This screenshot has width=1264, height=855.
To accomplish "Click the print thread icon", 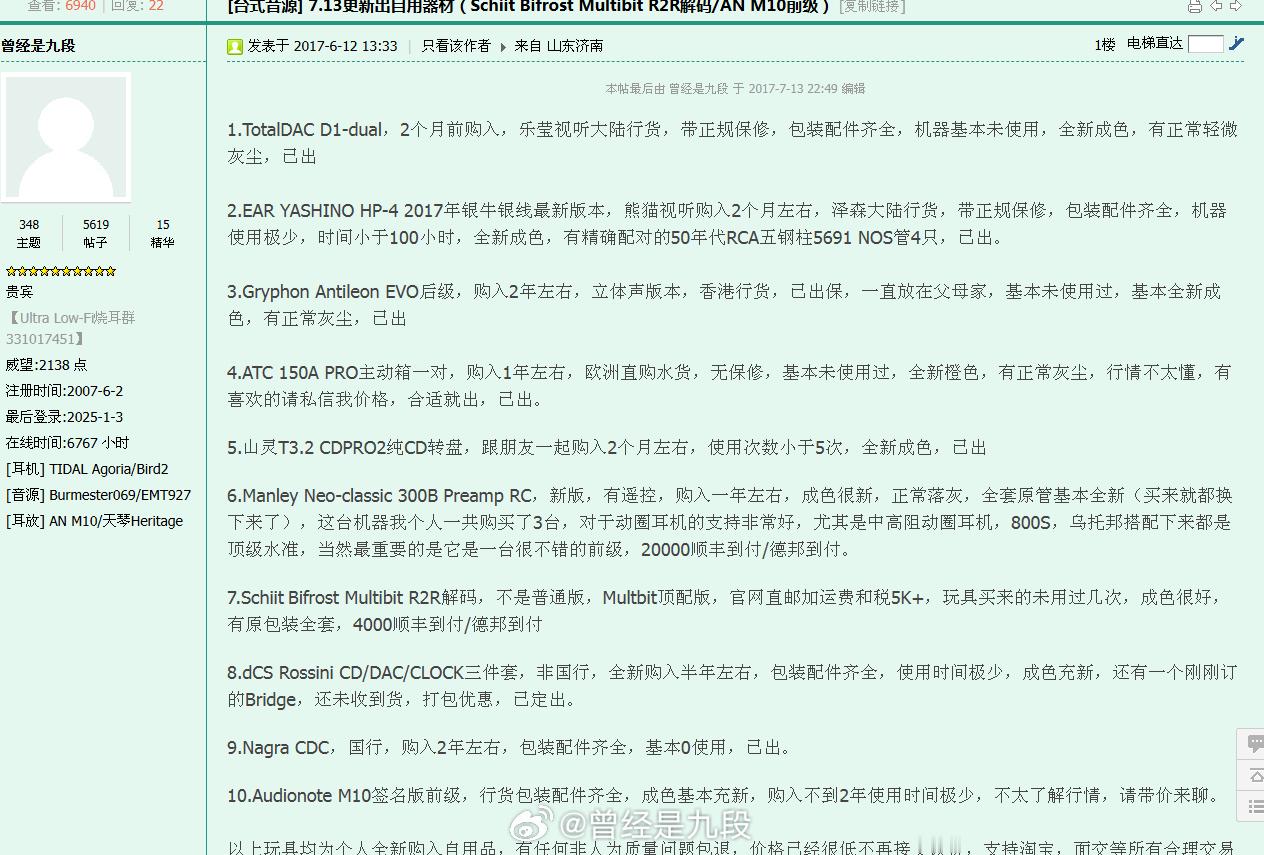I will [1195, 6].
